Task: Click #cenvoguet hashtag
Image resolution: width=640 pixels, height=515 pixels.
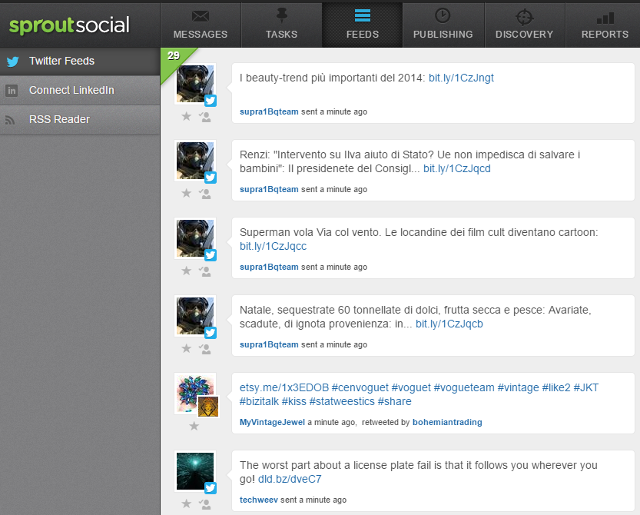Action: tap(360, 388)
